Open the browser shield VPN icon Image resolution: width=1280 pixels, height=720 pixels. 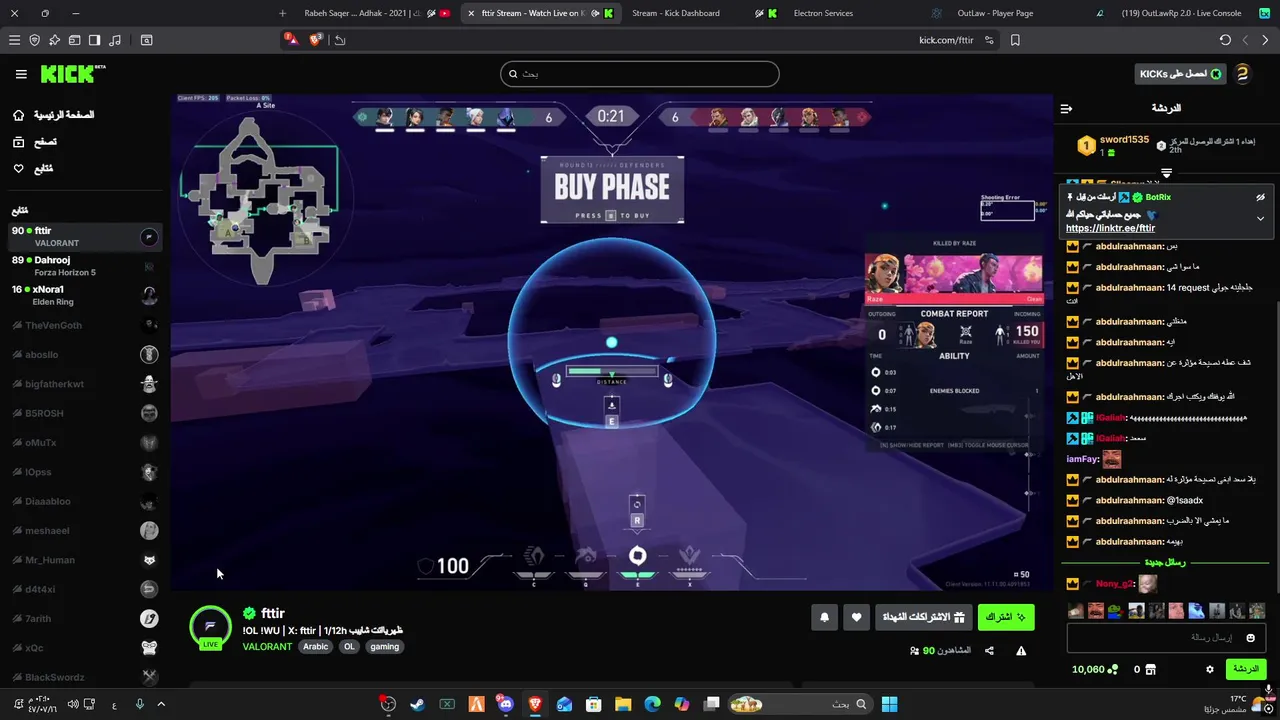click(x=34, y=40)
